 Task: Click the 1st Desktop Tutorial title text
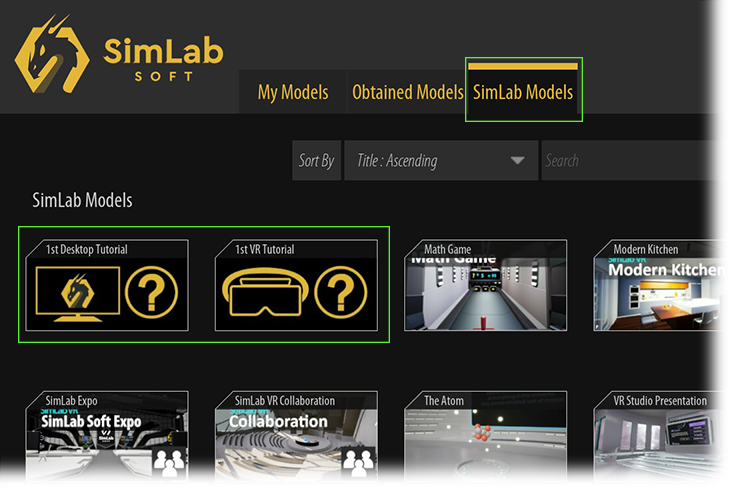click(x=87, y=250)
